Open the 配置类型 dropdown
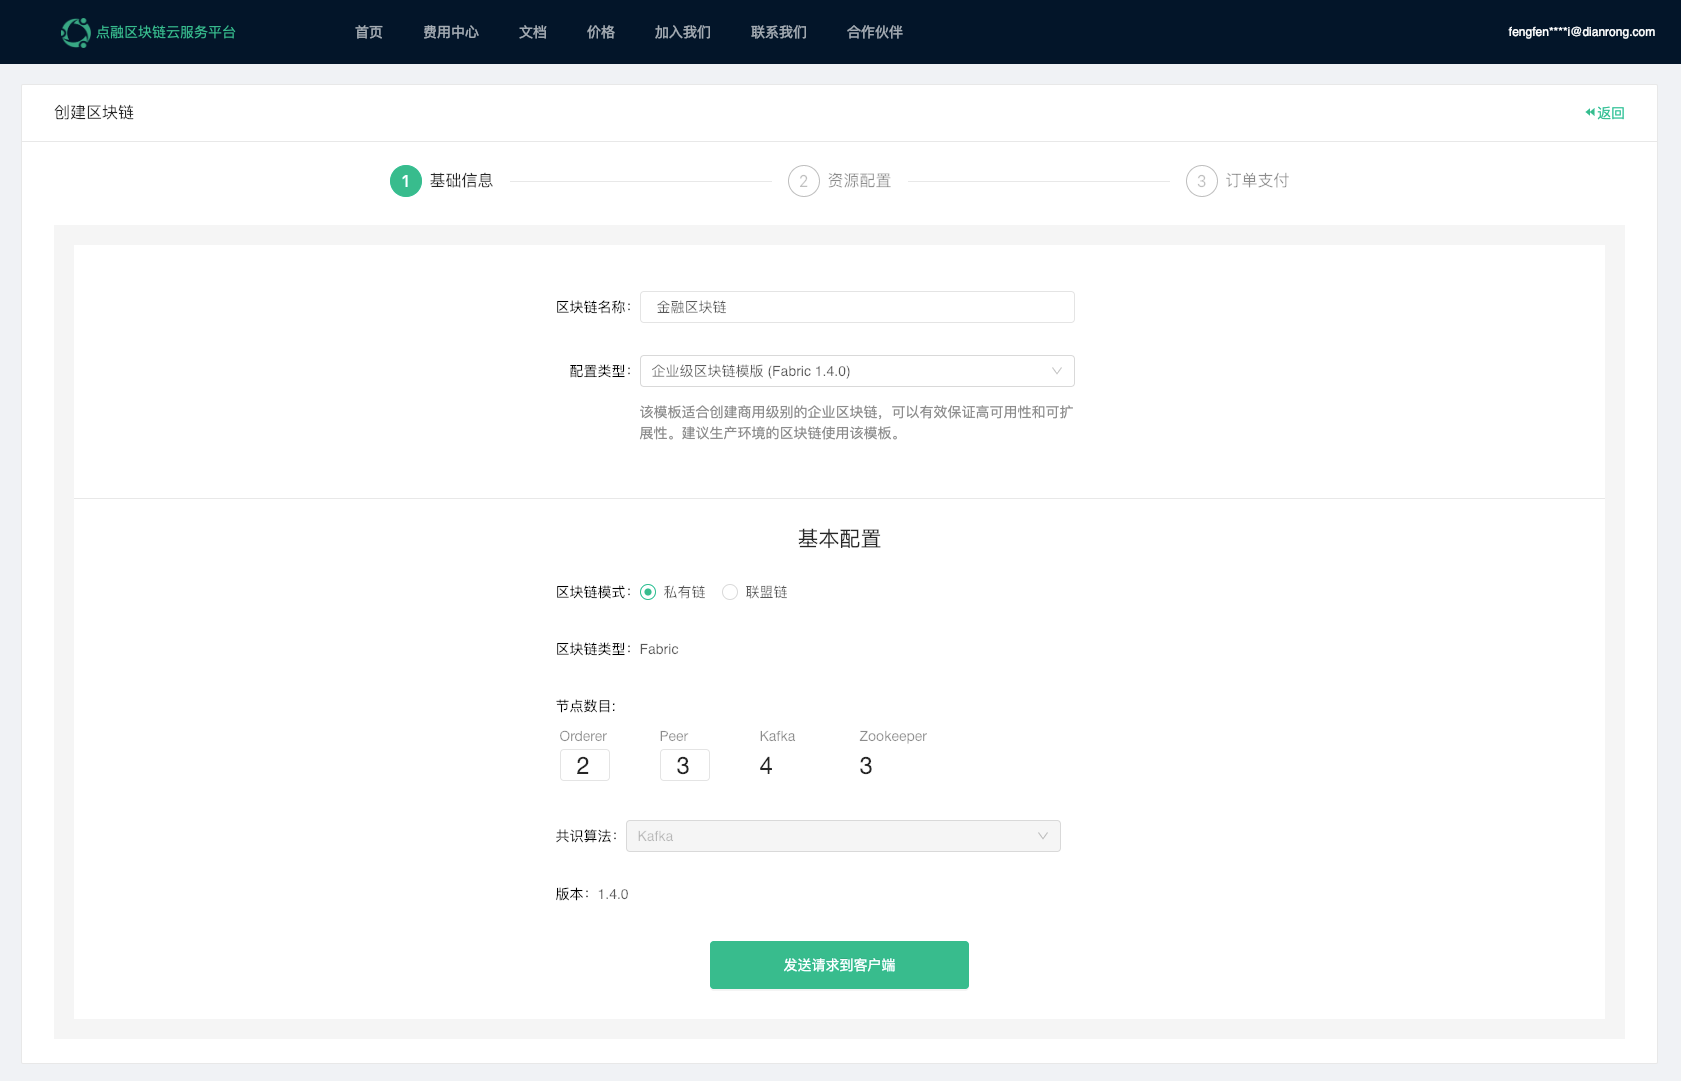This screenshot has height=1081, width=1681. coord(857,371)
